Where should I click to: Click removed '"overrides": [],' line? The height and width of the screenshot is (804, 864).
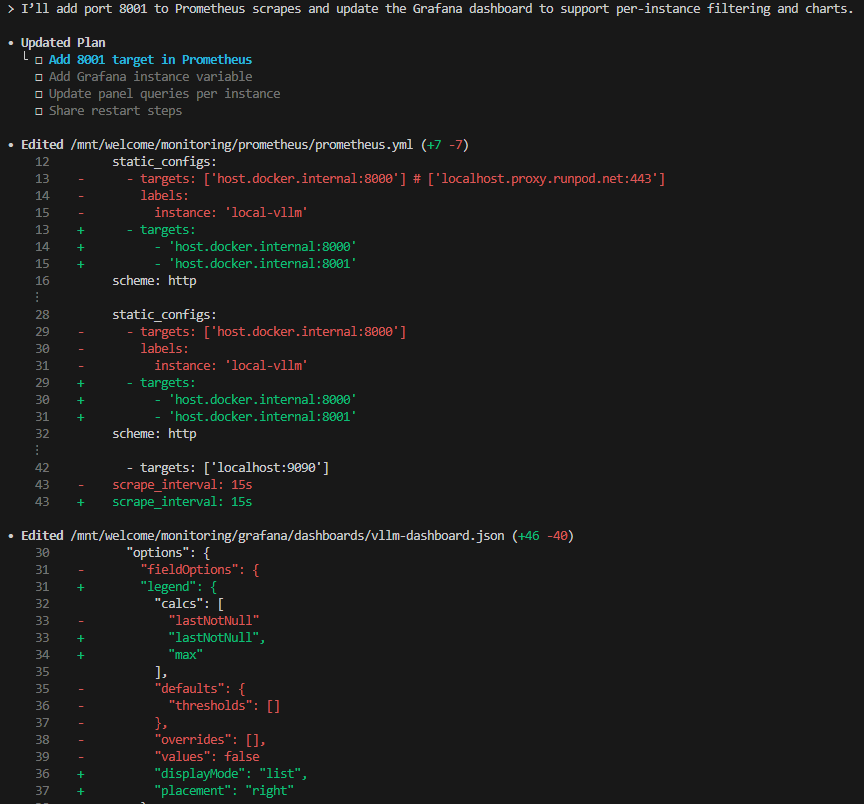tap(210, 740)
